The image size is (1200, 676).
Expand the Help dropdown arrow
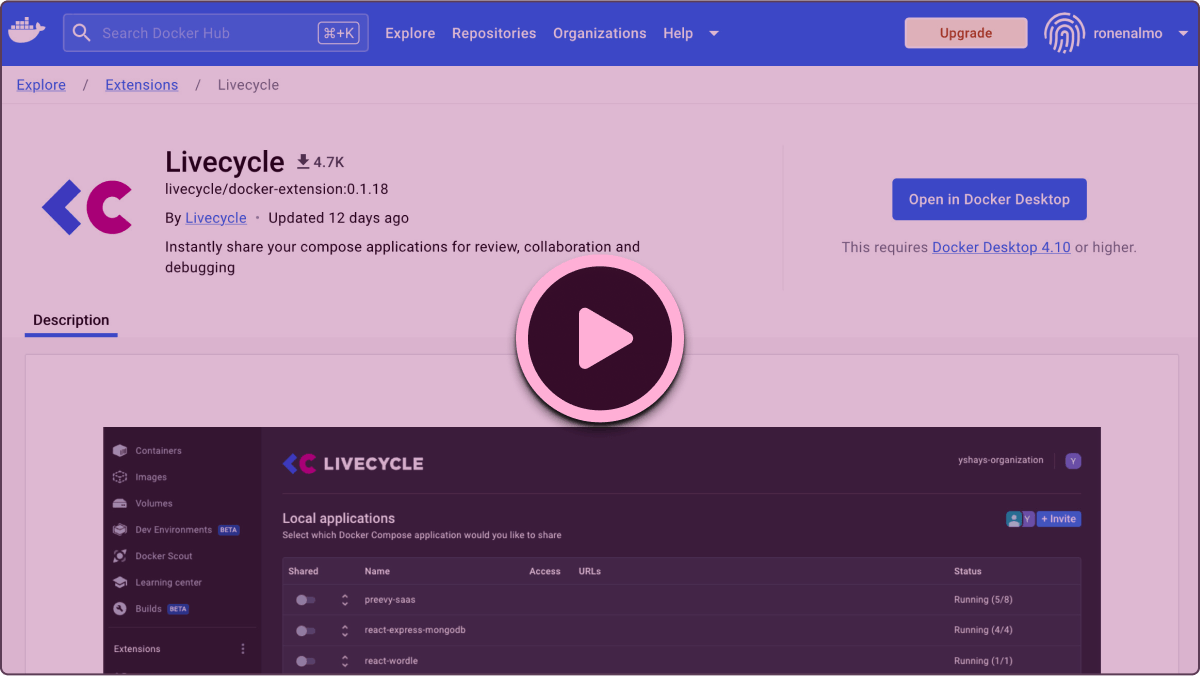[x=714, y=33]
